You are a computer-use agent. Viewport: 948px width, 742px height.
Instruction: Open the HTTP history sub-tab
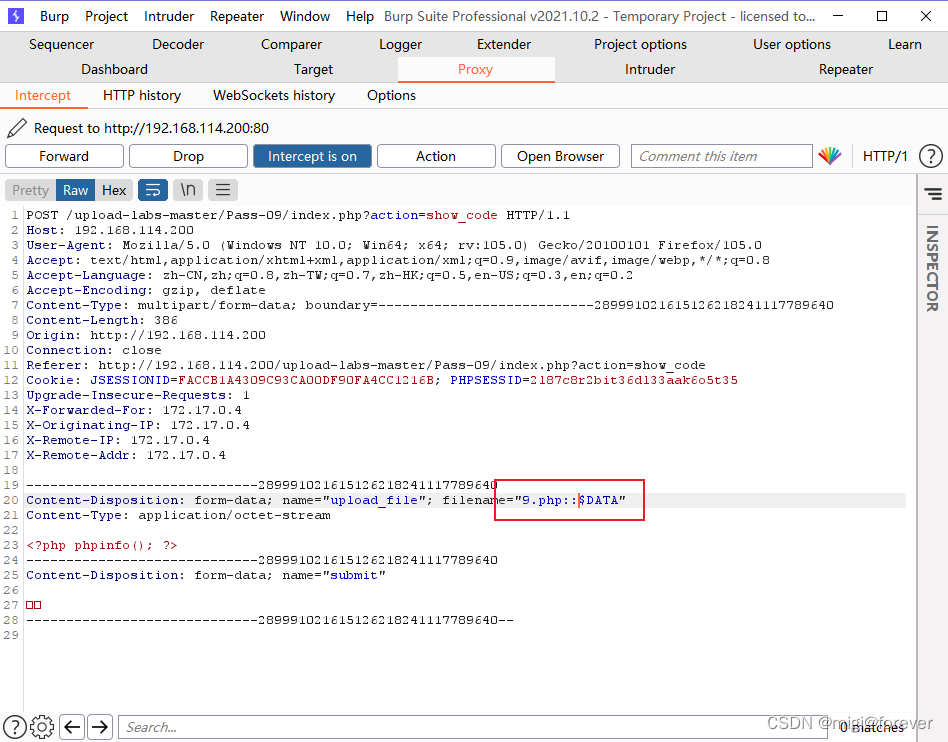pos(142,96)
